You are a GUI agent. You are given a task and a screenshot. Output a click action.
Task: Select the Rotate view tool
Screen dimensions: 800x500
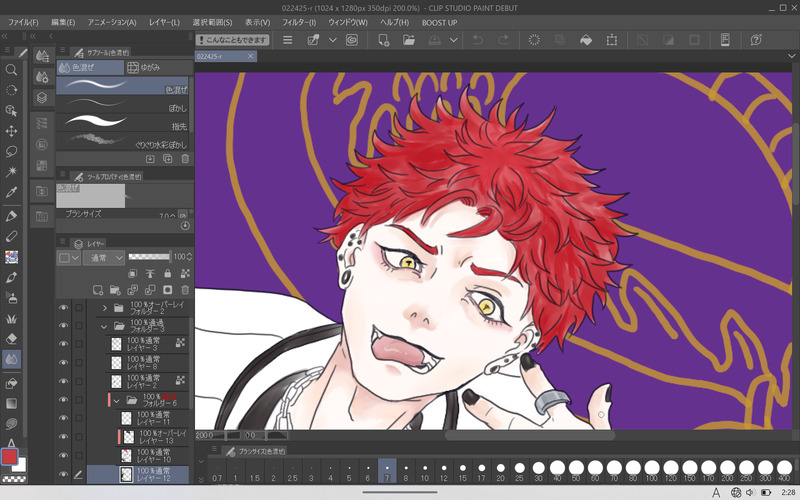coord(11,90)
